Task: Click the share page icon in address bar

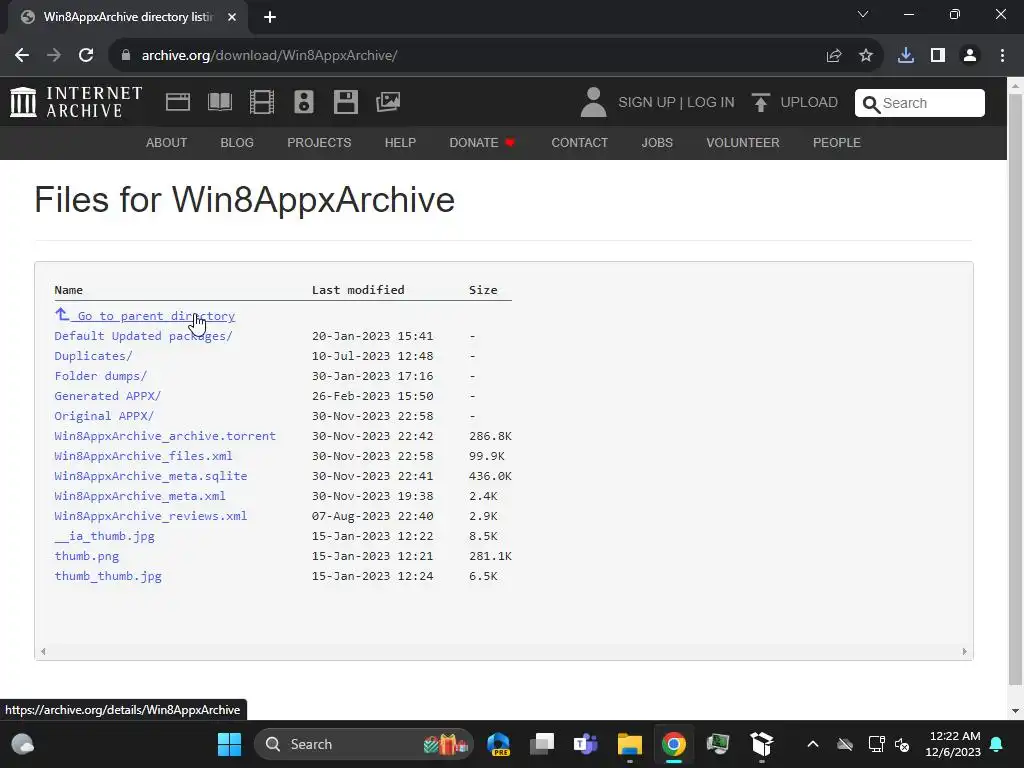Action: coord(834,56)
